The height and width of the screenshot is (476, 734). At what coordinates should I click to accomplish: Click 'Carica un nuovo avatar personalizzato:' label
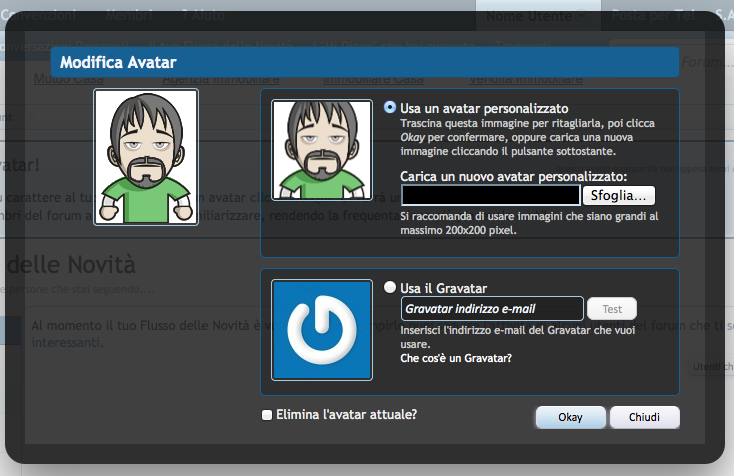click(x=513, y=176)
